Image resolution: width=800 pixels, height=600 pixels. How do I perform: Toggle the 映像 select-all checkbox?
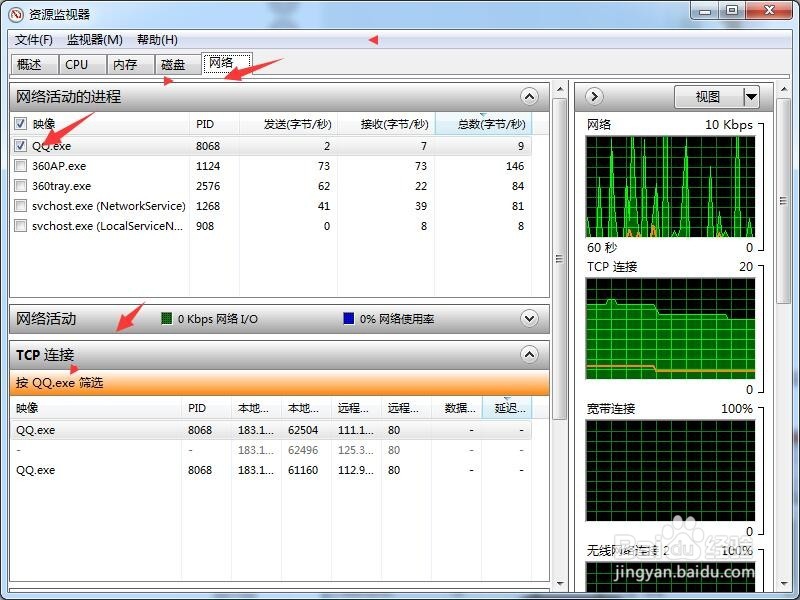pyautogui.click(x=20, y=123)
